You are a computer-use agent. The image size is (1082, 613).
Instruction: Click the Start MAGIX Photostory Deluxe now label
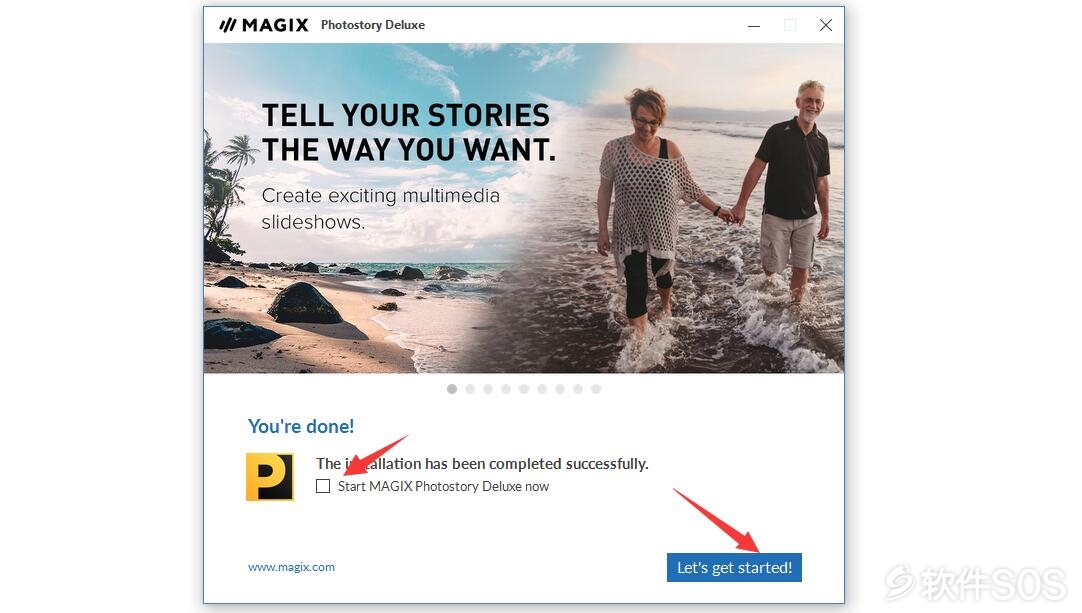coord(443,486)
